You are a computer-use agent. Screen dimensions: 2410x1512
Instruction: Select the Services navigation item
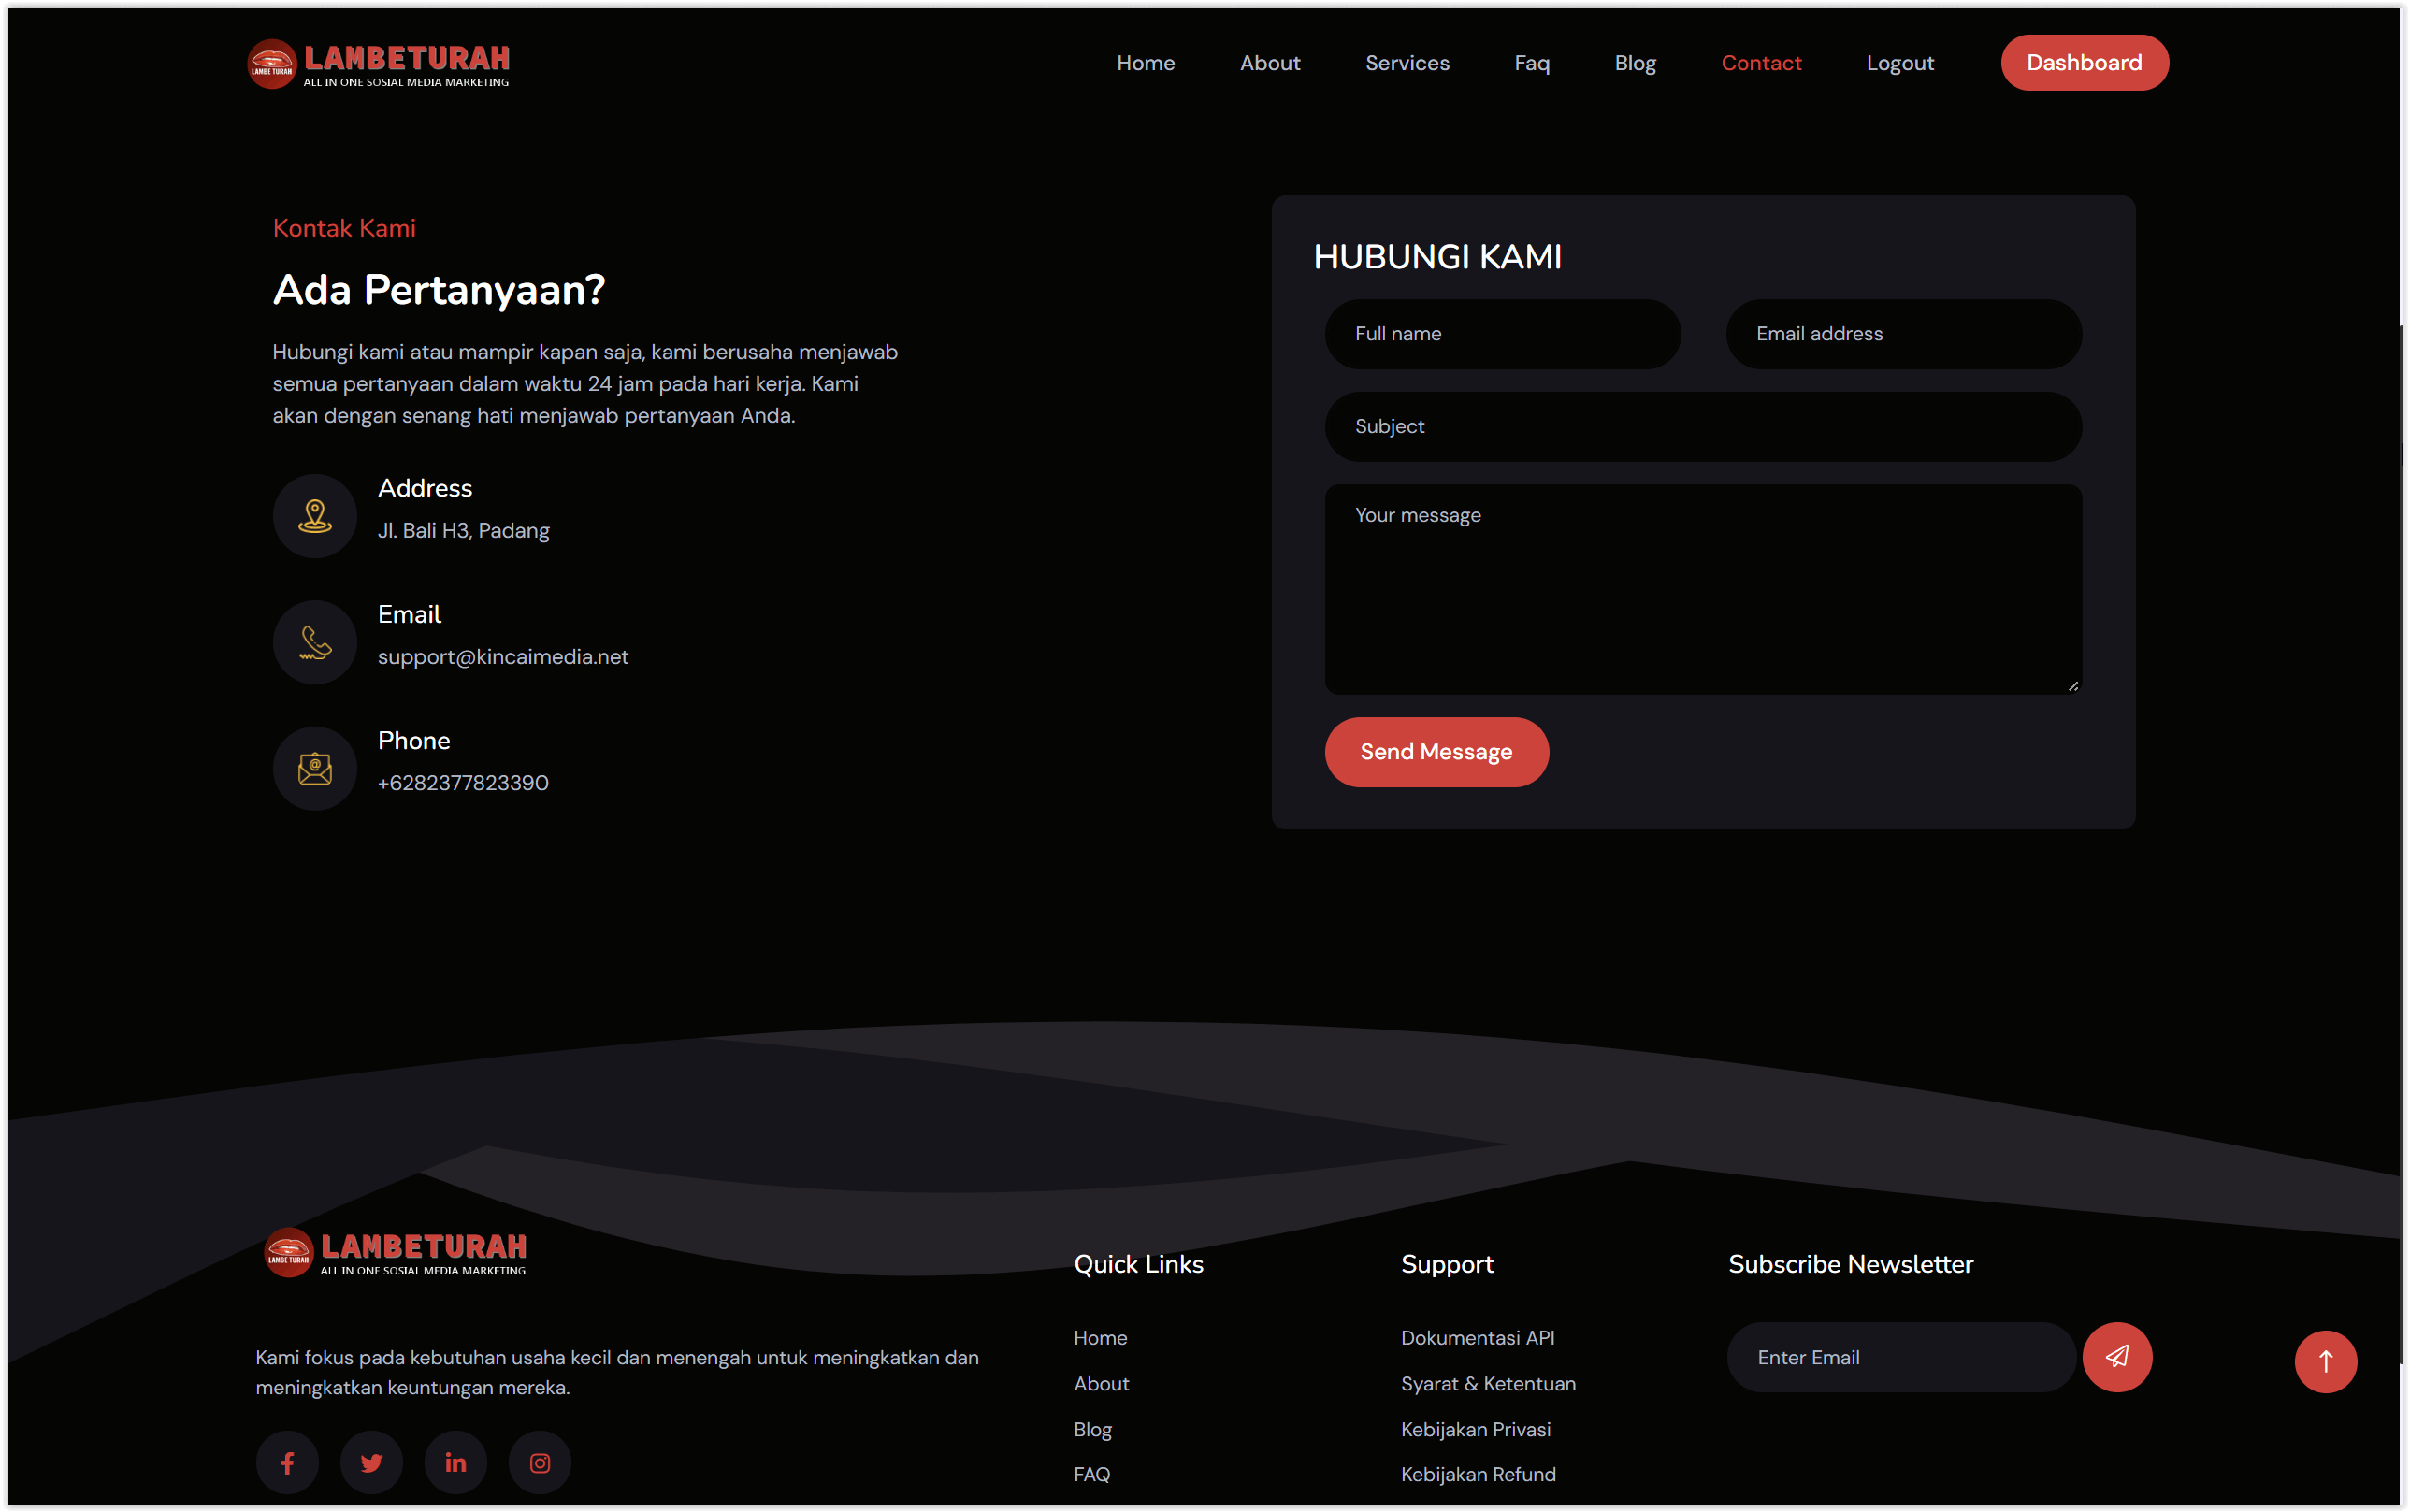(1407, 62)
